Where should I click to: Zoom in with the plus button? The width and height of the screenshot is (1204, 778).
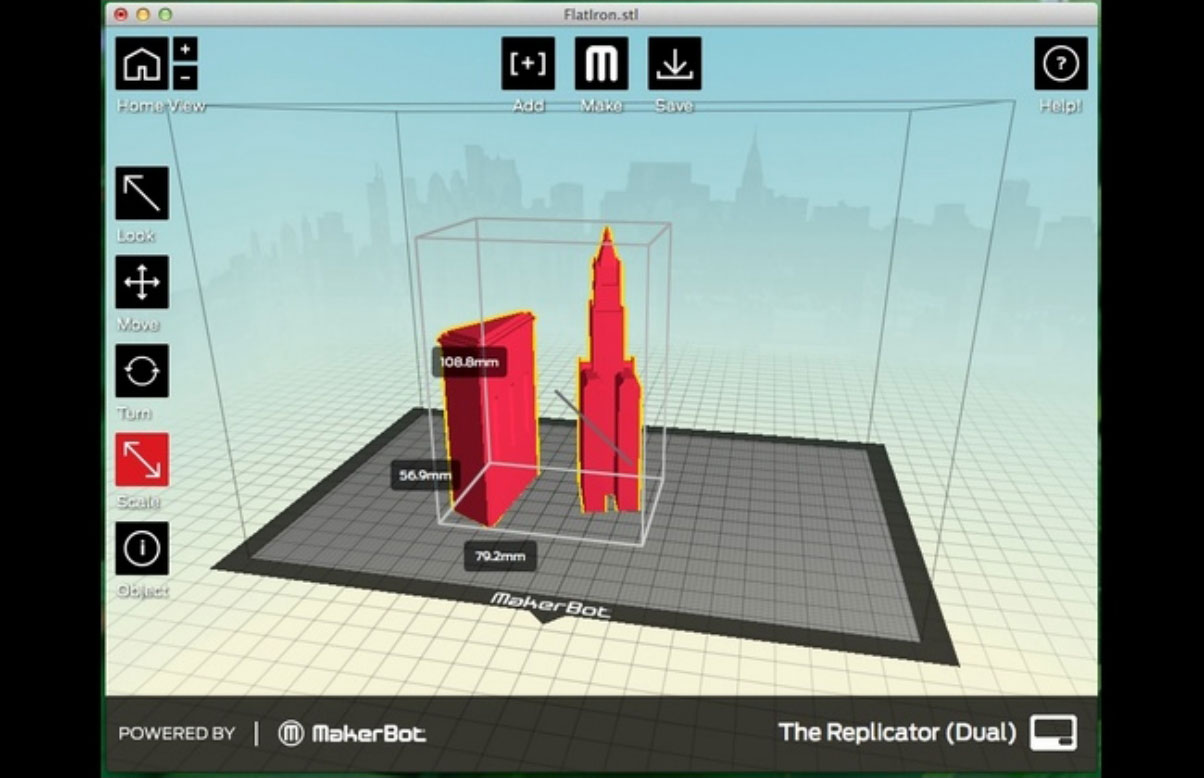[186, 50]
